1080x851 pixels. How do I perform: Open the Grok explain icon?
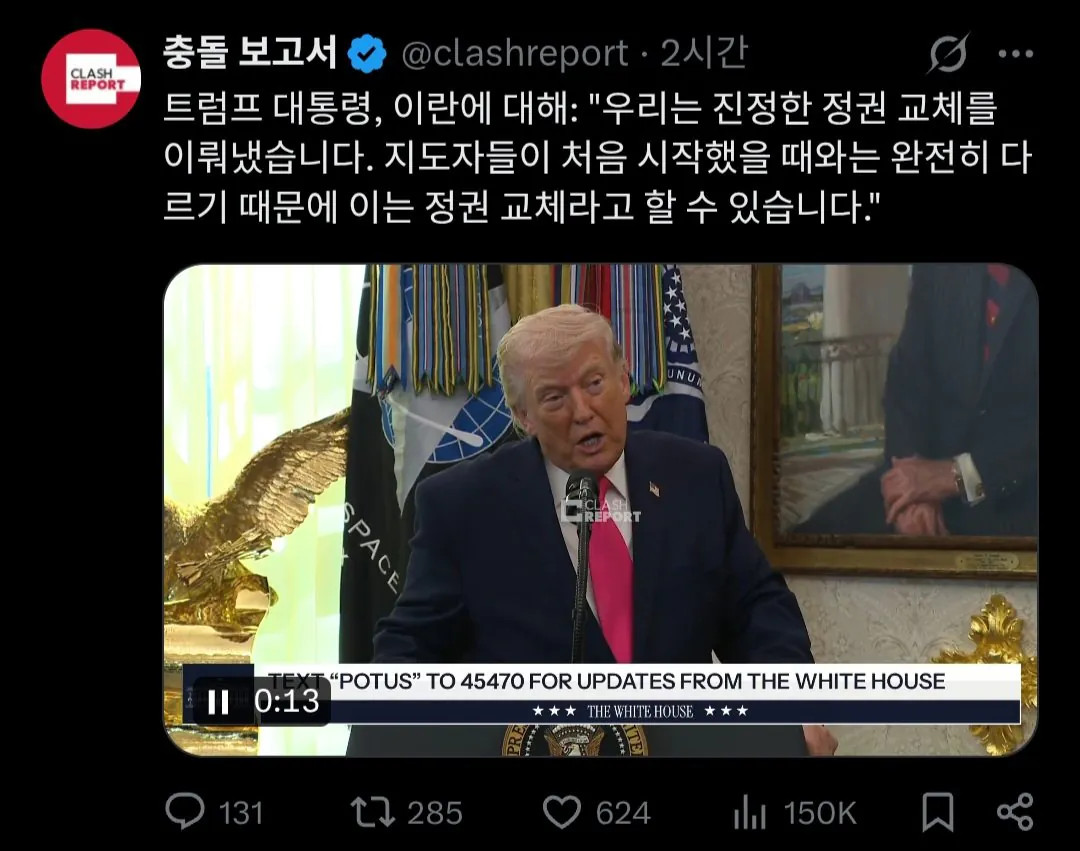948,53
